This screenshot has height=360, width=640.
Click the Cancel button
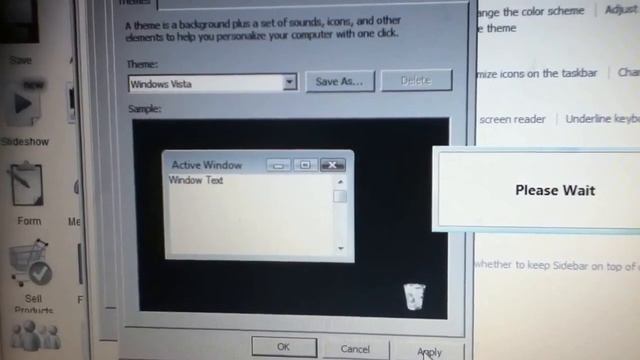tap(356, 349)
